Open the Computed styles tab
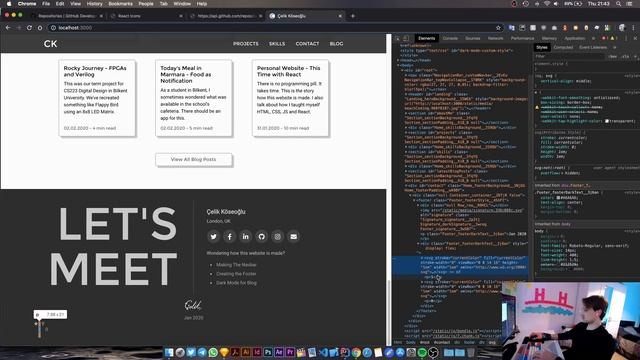 [563, 47]
